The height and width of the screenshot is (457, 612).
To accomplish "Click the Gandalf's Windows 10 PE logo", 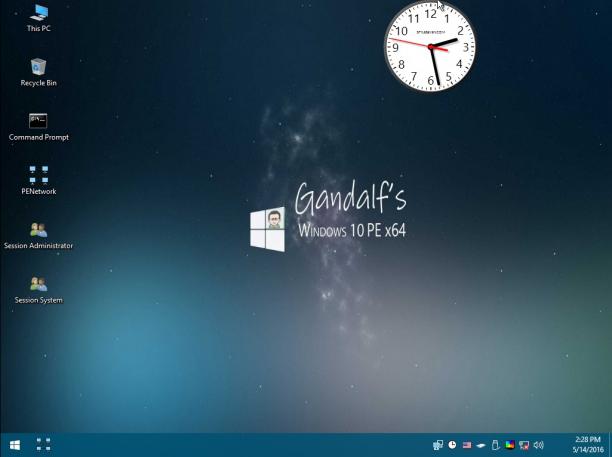I will 328,217.
